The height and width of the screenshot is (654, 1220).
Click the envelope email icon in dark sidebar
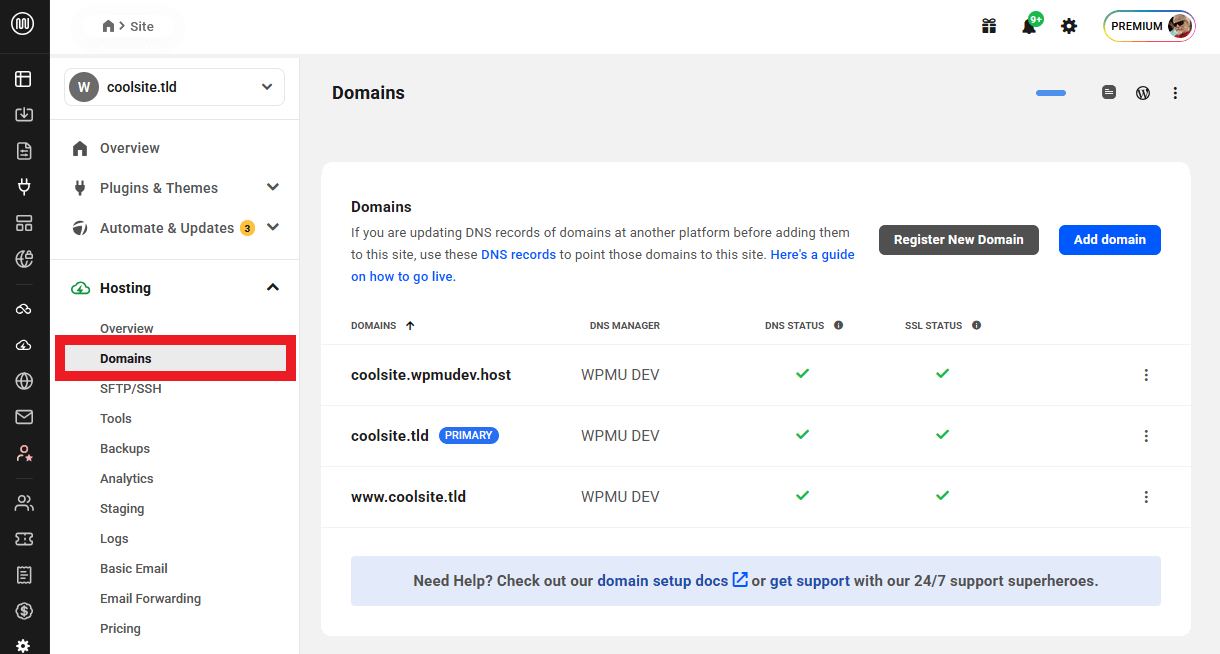(x=24, y=417)
